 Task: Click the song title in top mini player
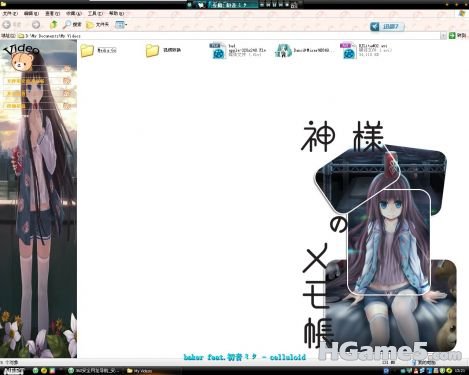coord(233,5)
